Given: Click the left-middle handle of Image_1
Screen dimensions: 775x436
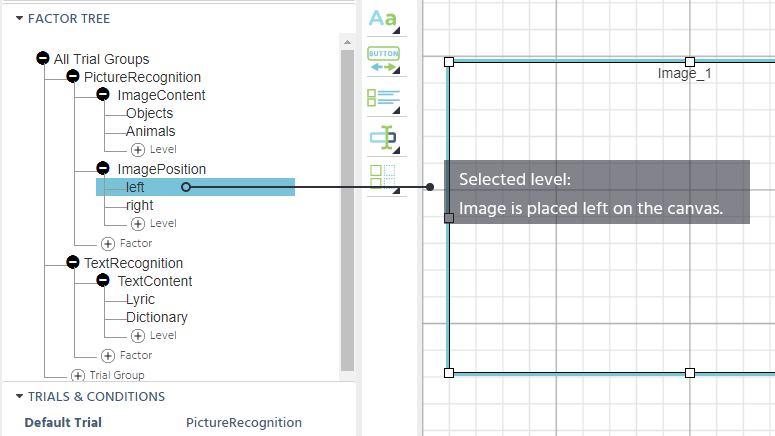Looking at the screenshot, I should (449, 218).
